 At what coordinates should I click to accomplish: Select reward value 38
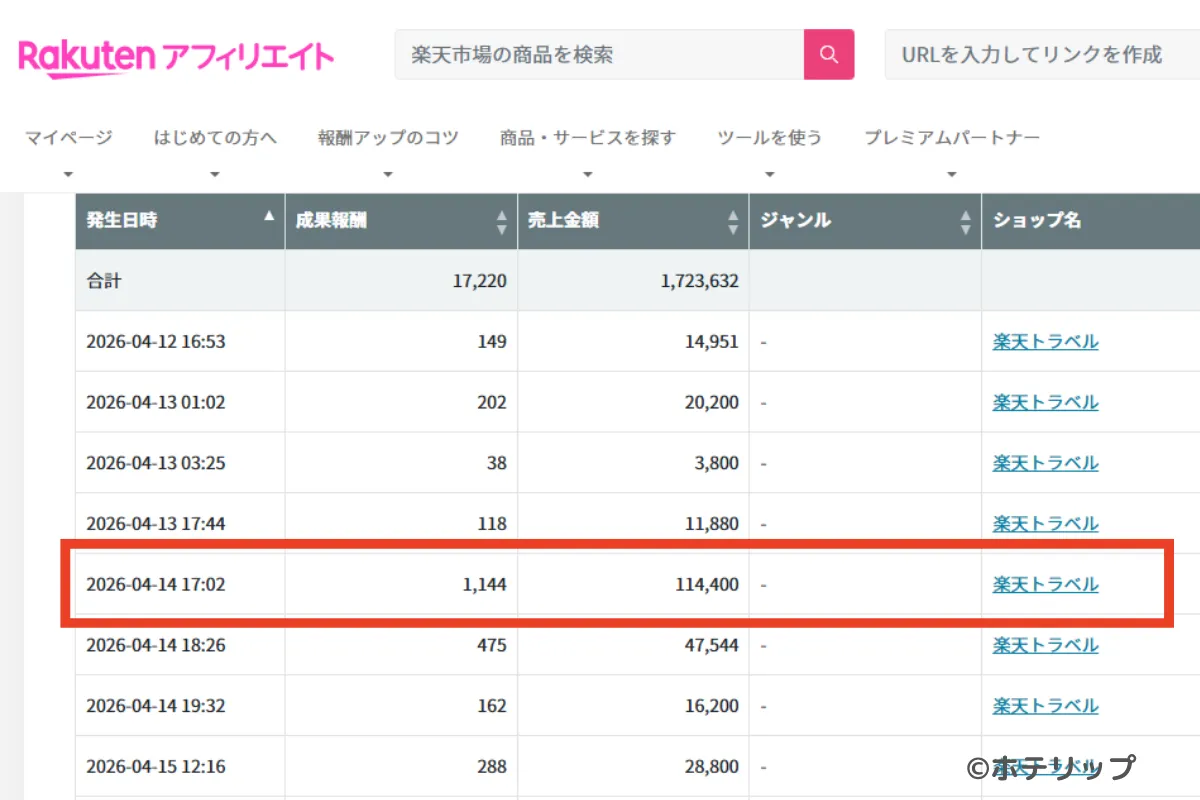[497, 463]
